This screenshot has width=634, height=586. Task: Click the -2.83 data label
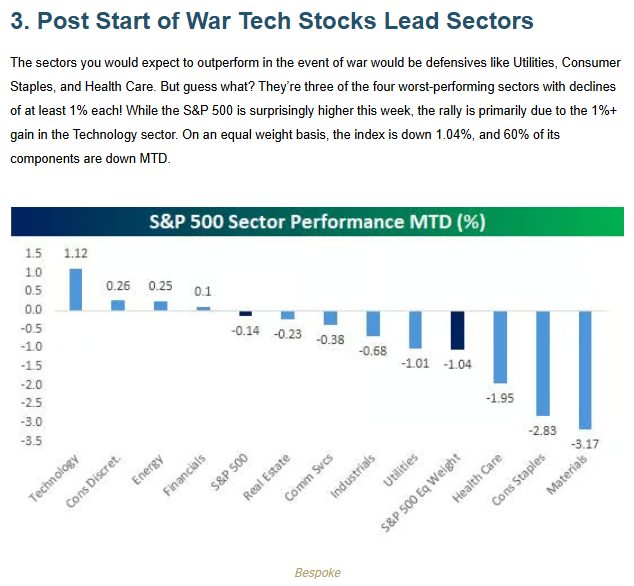click(x=543, y=429)
